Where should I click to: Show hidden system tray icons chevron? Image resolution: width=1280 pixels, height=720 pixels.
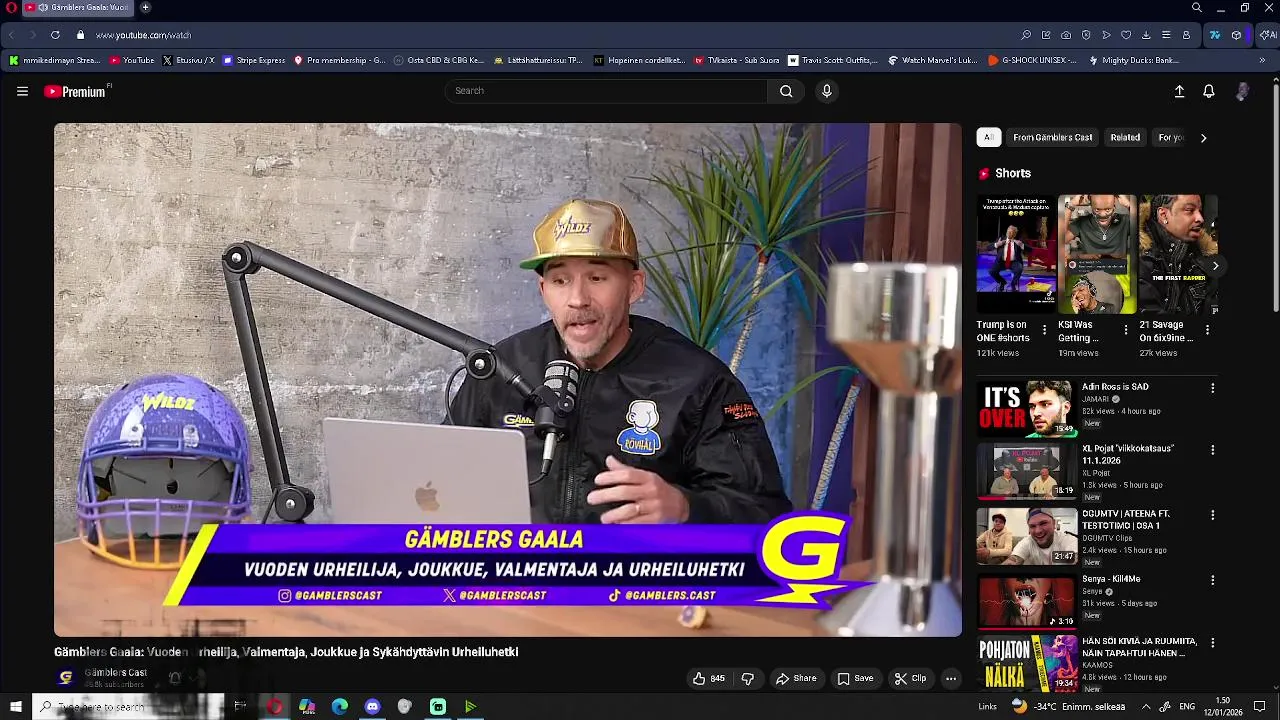pyautogui.click(x=1146, y=707)
